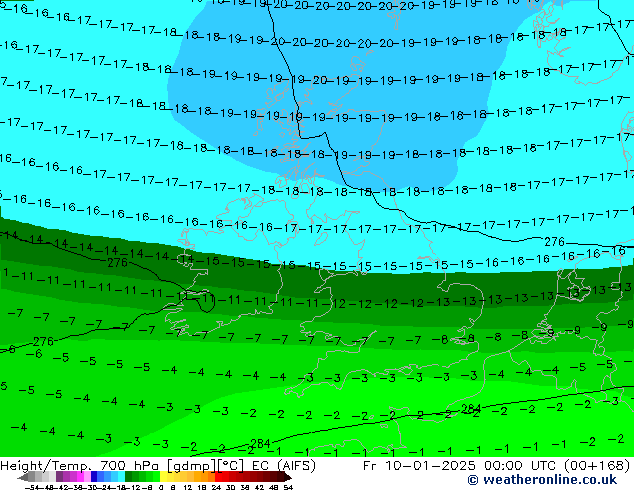
Task: Click the 54 value on the legend scale
Action: (x=288, y=487)
